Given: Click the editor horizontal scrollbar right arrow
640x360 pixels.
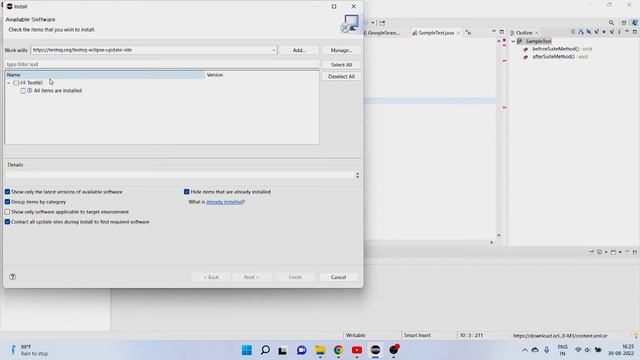Looking at the screenshot, I should (x=491, y=242).
